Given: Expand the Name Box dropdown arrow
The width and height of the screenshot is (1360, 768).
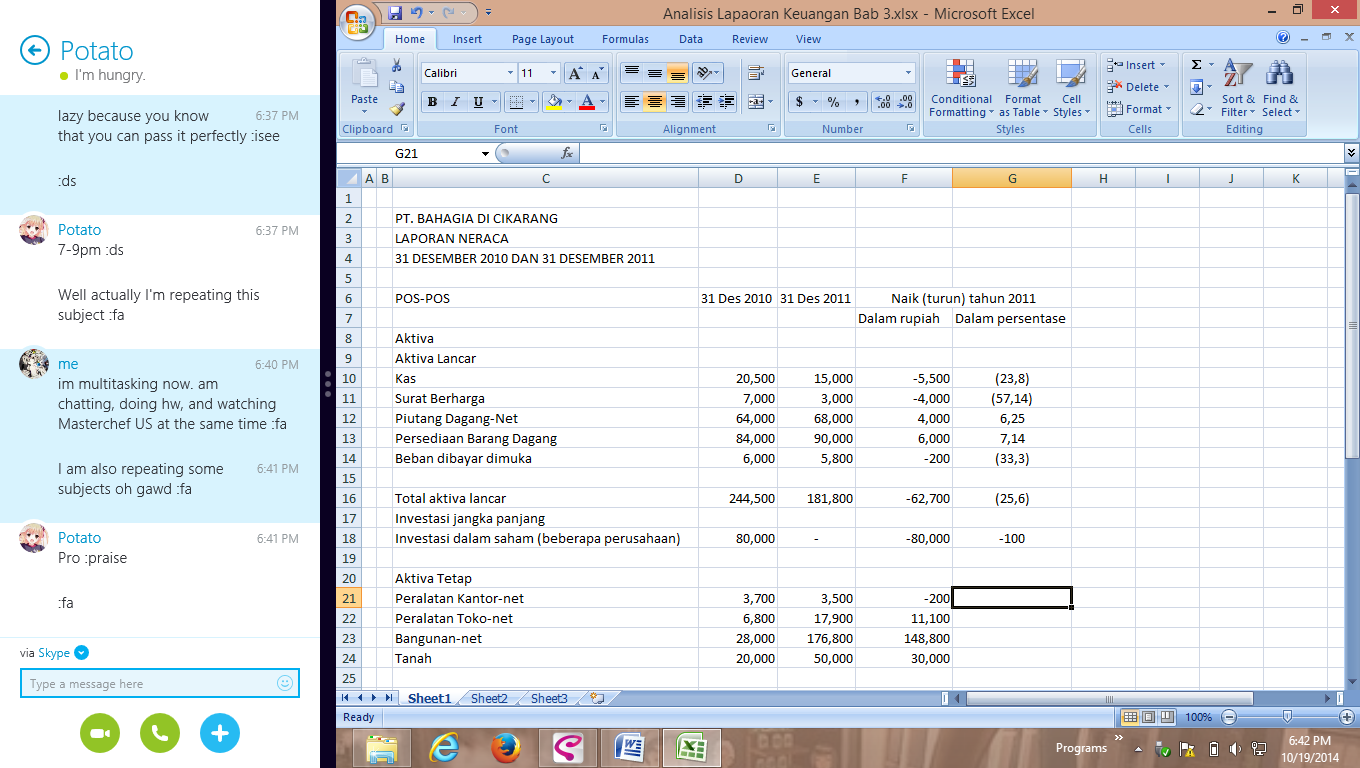Looking at the screenshot, I should 486,154.
